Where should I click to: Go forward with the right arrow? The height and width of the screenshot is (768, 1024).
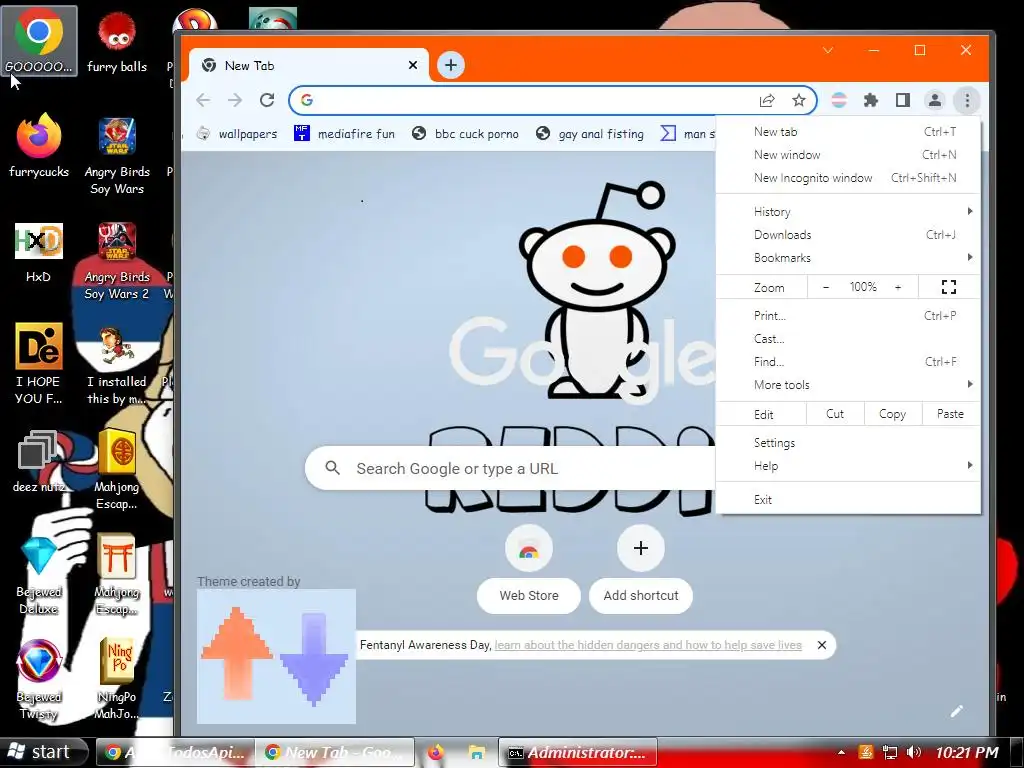coord(234,100)
